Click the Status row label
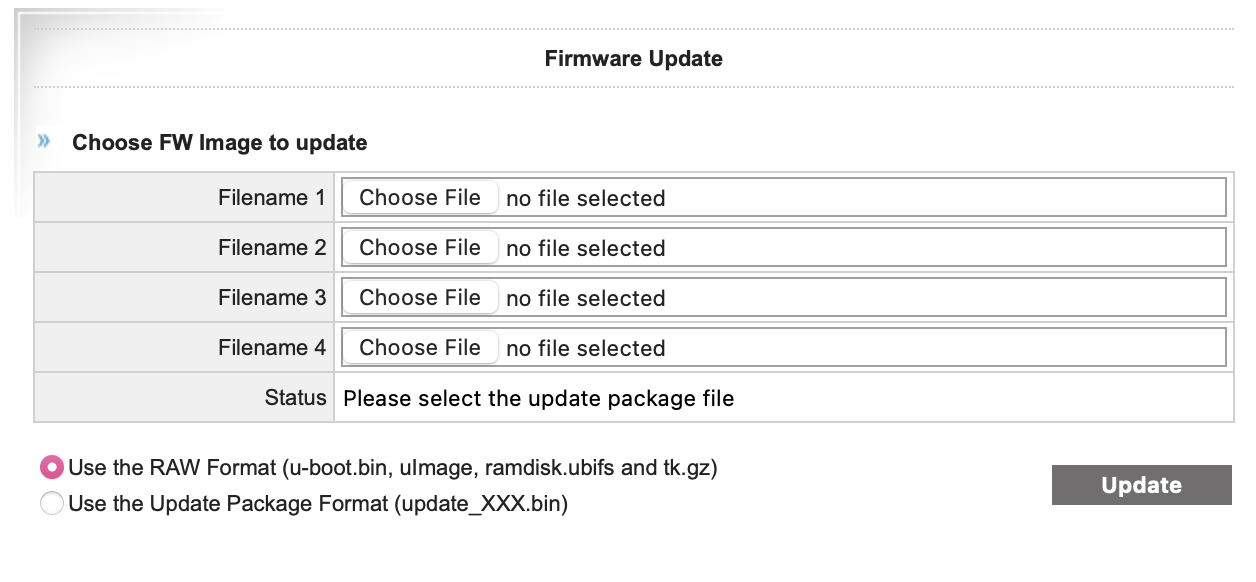The image size is (1256, 582). point(295,398)
